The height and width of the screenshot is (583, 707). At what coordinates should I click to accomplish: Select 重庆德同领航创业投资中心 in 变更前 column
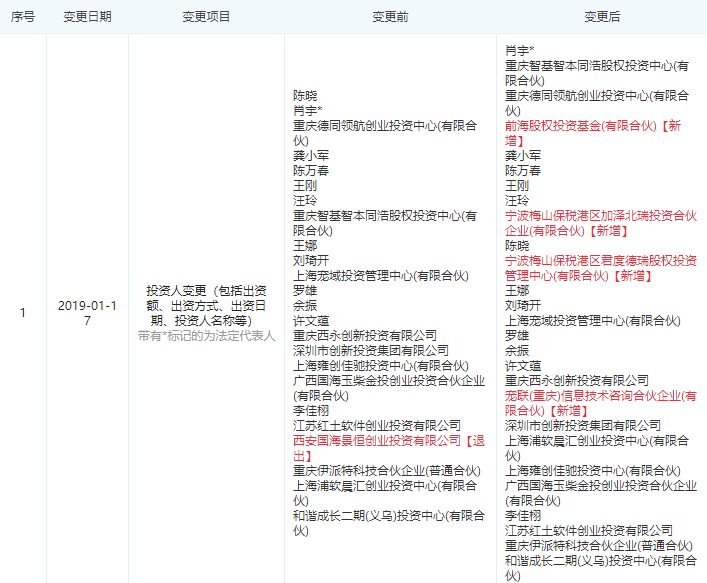point(385,133)
